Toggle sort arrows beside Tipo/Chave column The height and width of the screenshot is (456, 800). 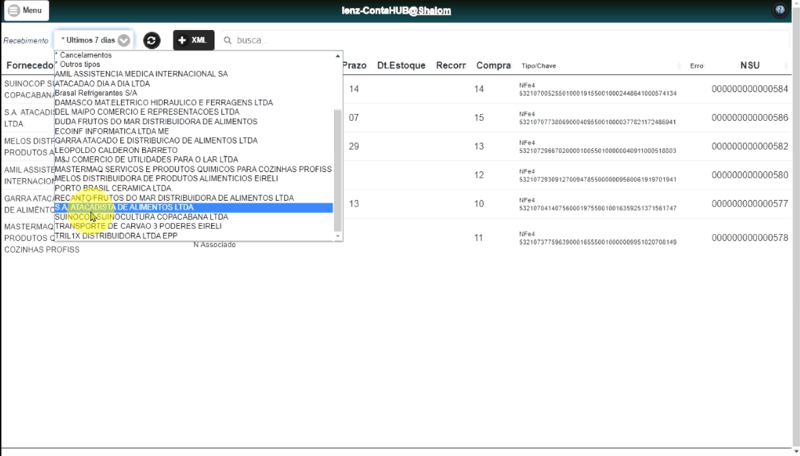click(x=679, y=66)
